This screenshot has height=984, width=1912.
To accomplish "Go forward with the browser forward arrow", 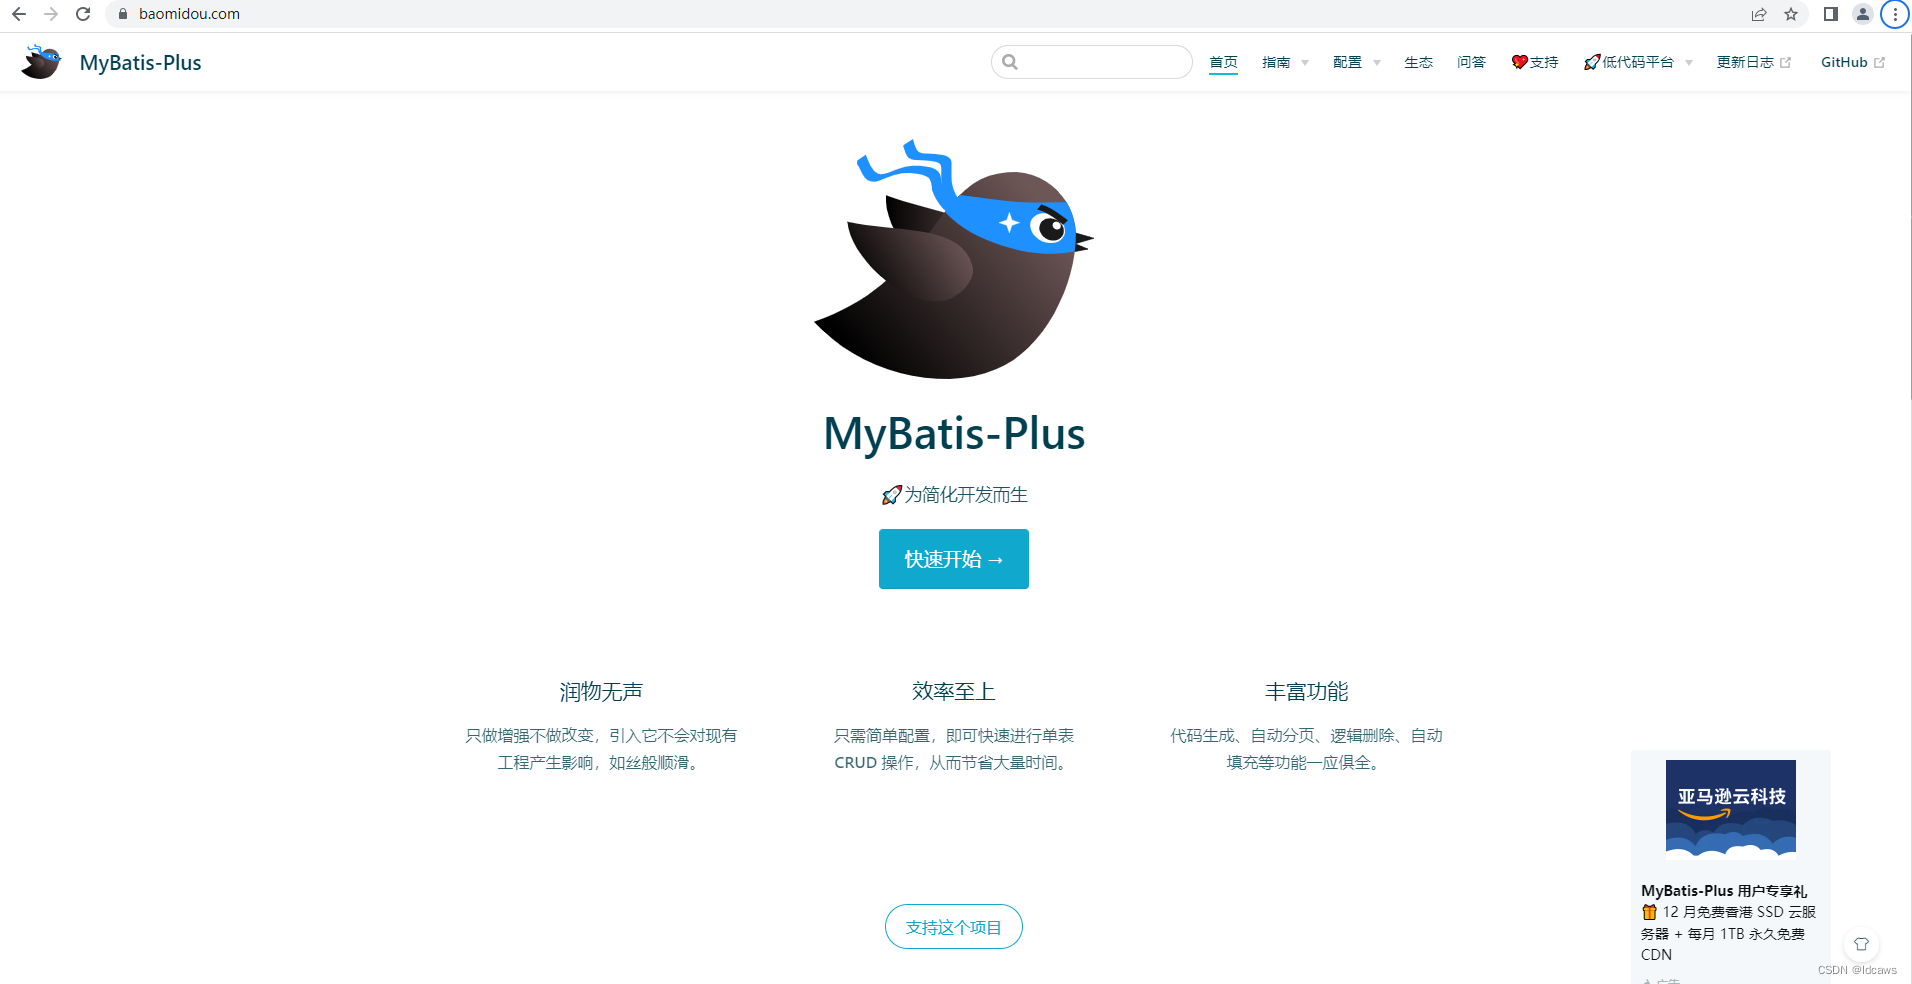I will click(x=51, y=14).
